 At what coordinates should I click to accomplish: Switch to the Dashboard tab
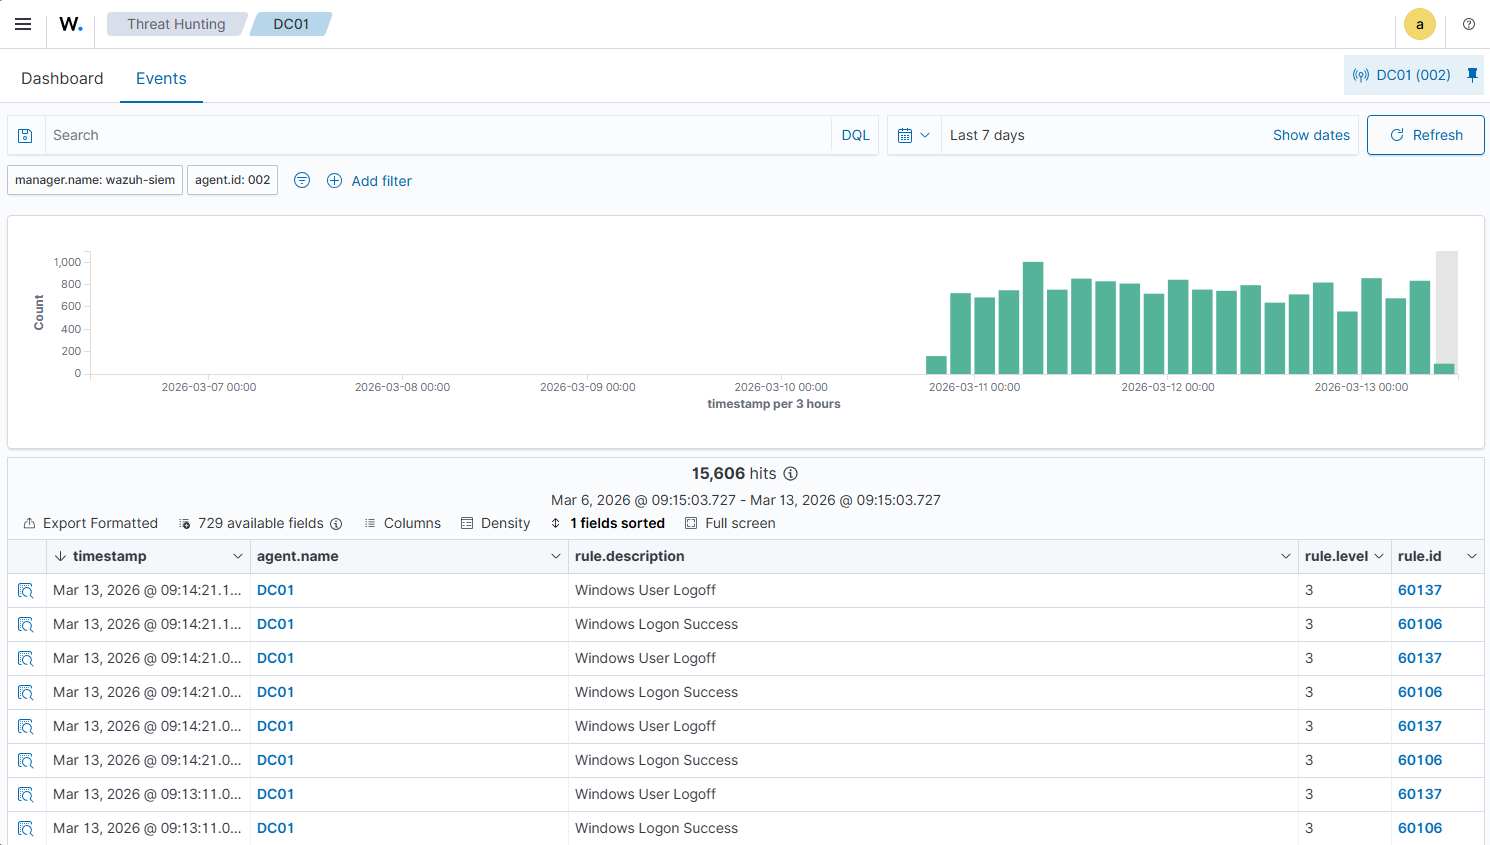[x=62, y=78]
